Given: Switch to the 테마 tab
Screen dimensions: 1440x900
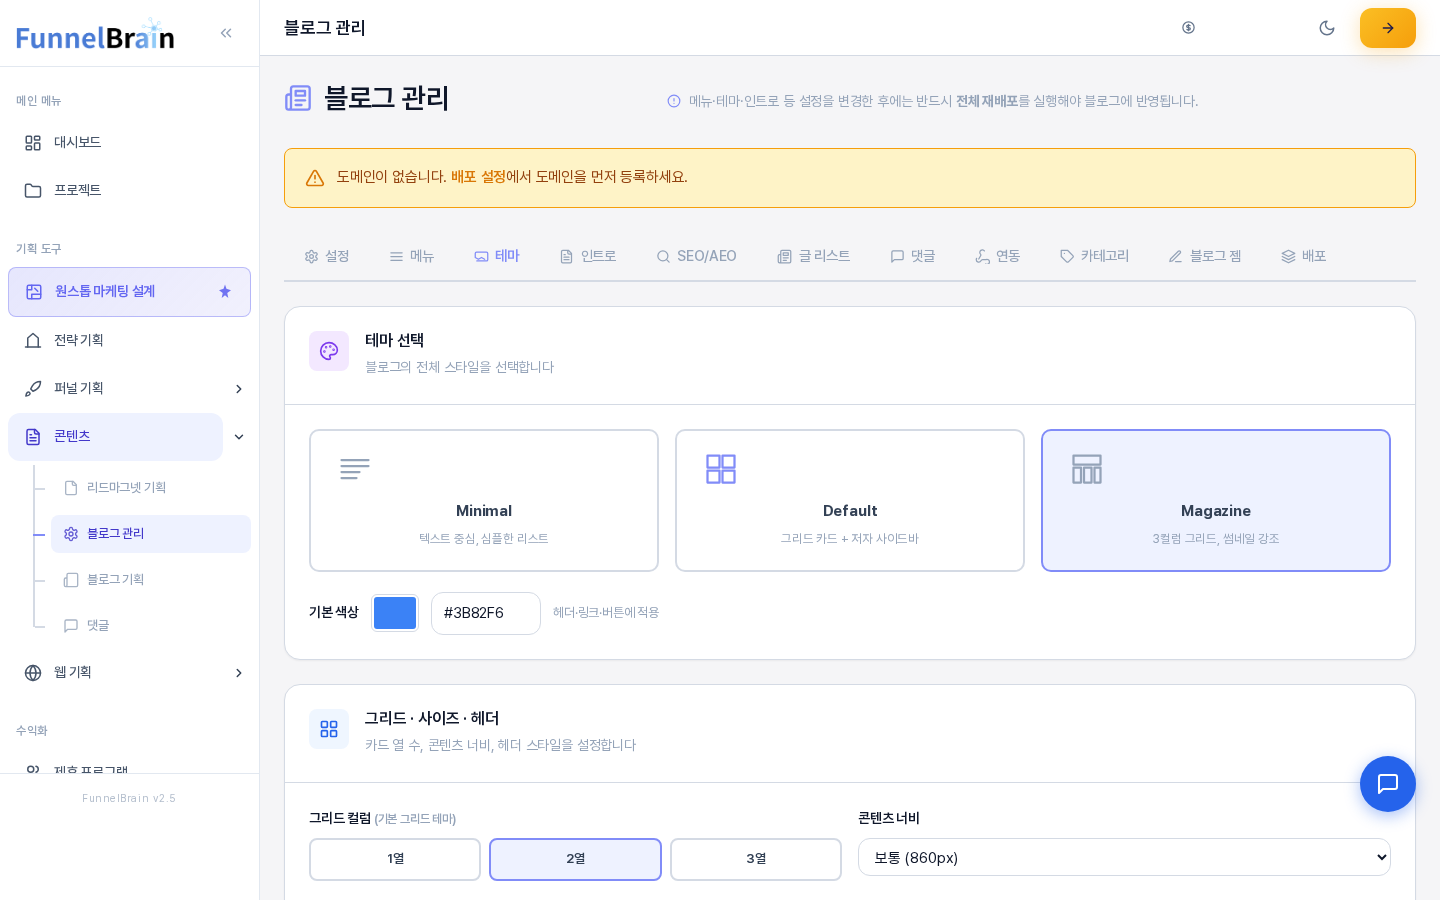Looking at the screenshot, I should 497,257.
